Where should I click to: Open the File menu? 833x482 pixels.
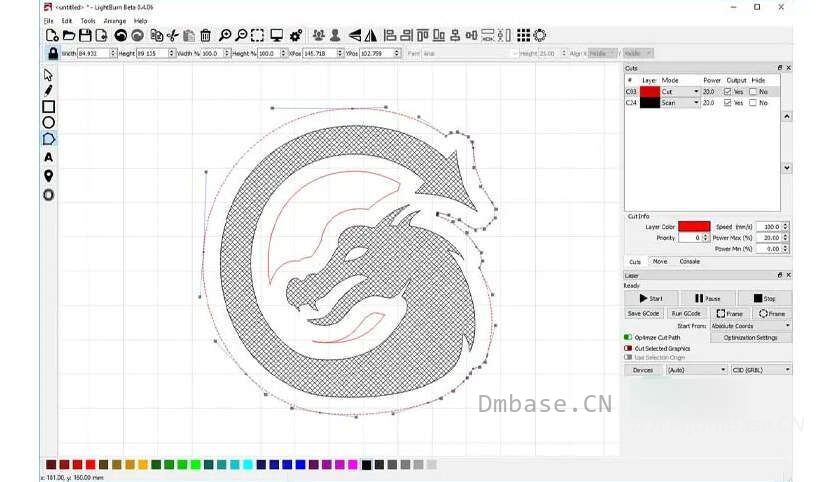[48, 21]
